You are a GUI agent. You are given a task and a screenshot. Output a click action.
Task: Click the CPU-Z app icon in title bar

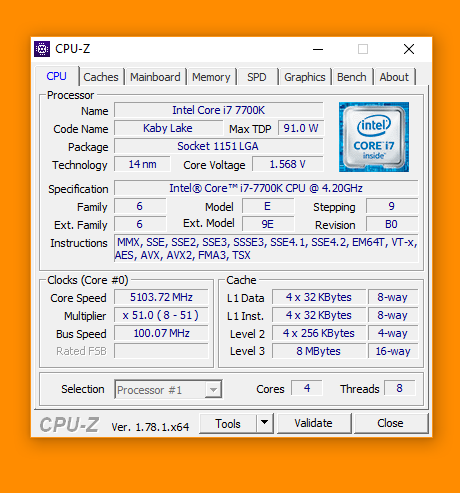tap(42, 49)
